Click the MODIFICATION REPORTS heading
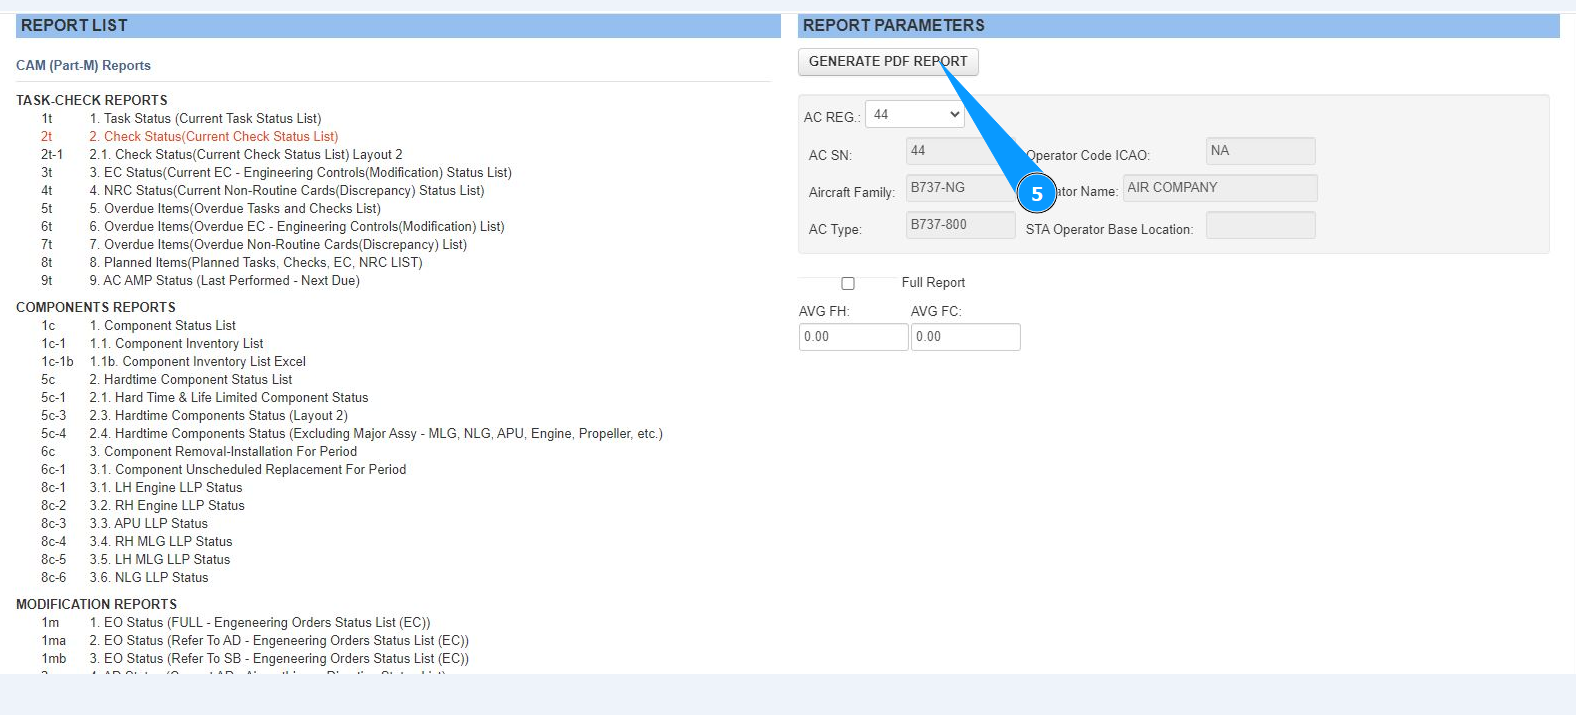This screenshot has height=715, width=1576. (97, 605)
